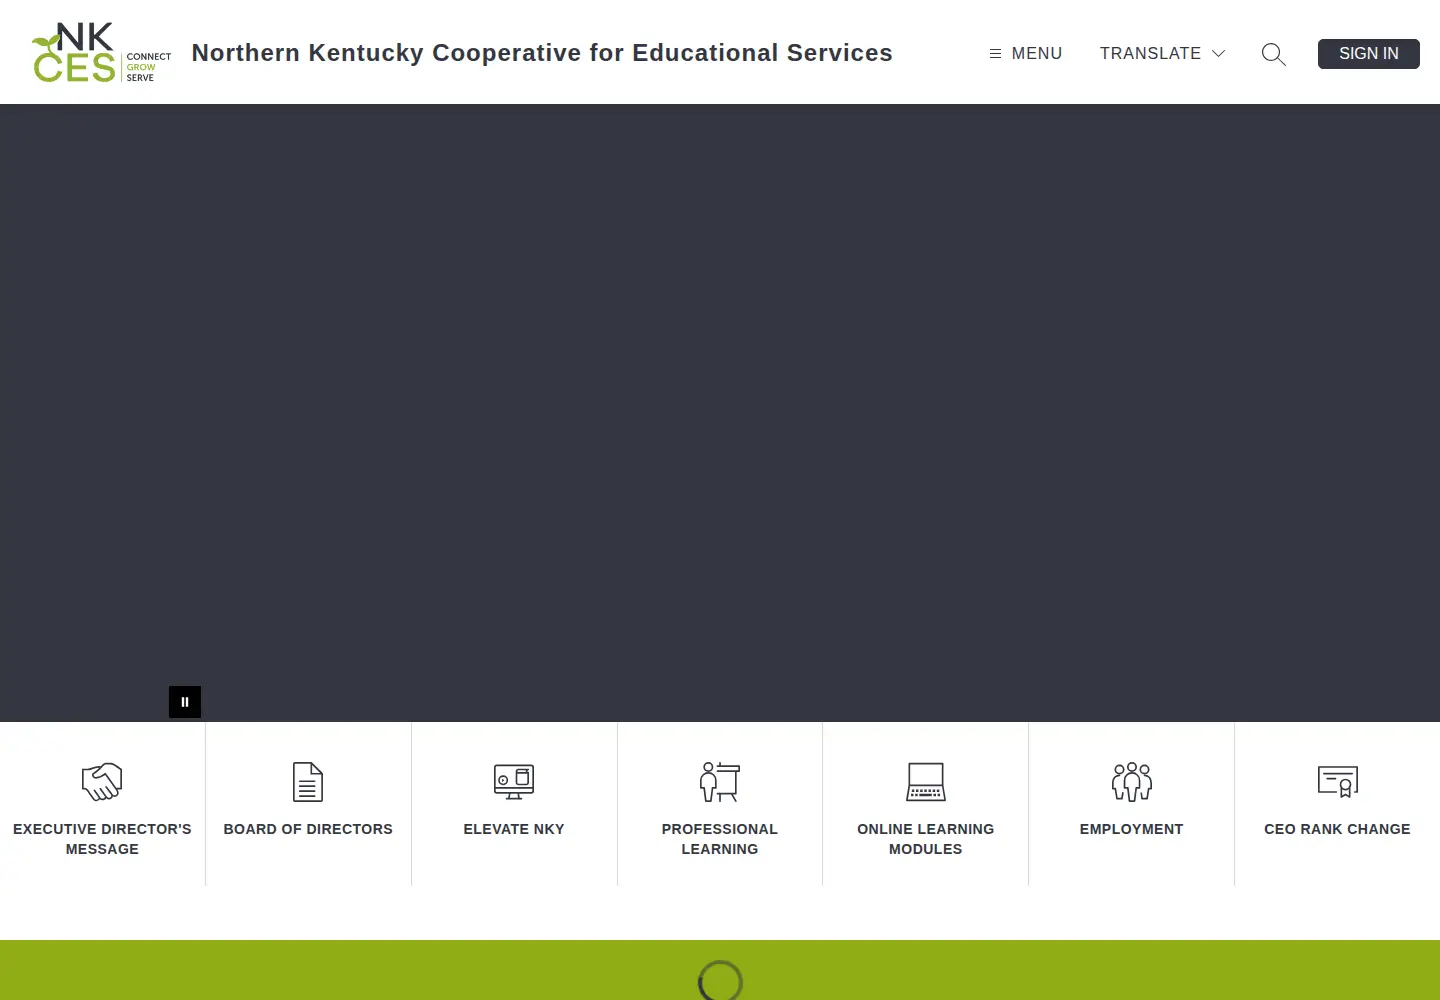This screenshot has height=1000, width=1440.
Task: Click the site title Northern Kentucky Cooperative heading
Action: point(542,53)
